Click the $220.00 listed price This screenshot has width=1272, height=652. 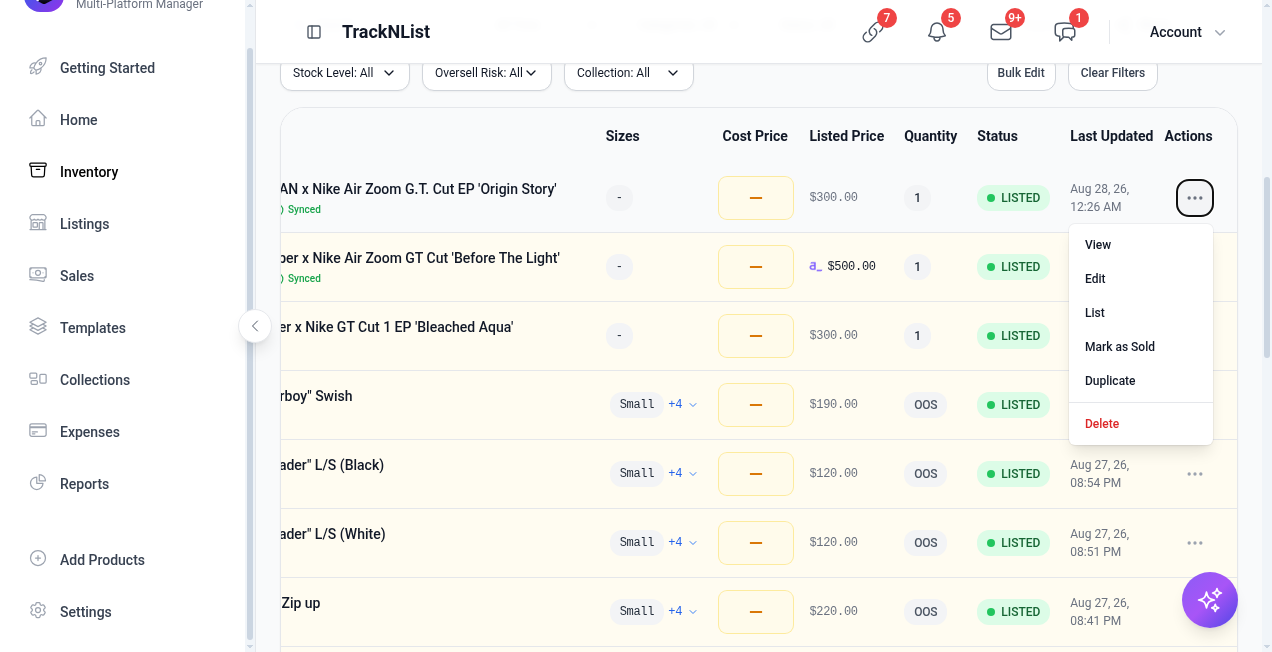pos(833,611)
